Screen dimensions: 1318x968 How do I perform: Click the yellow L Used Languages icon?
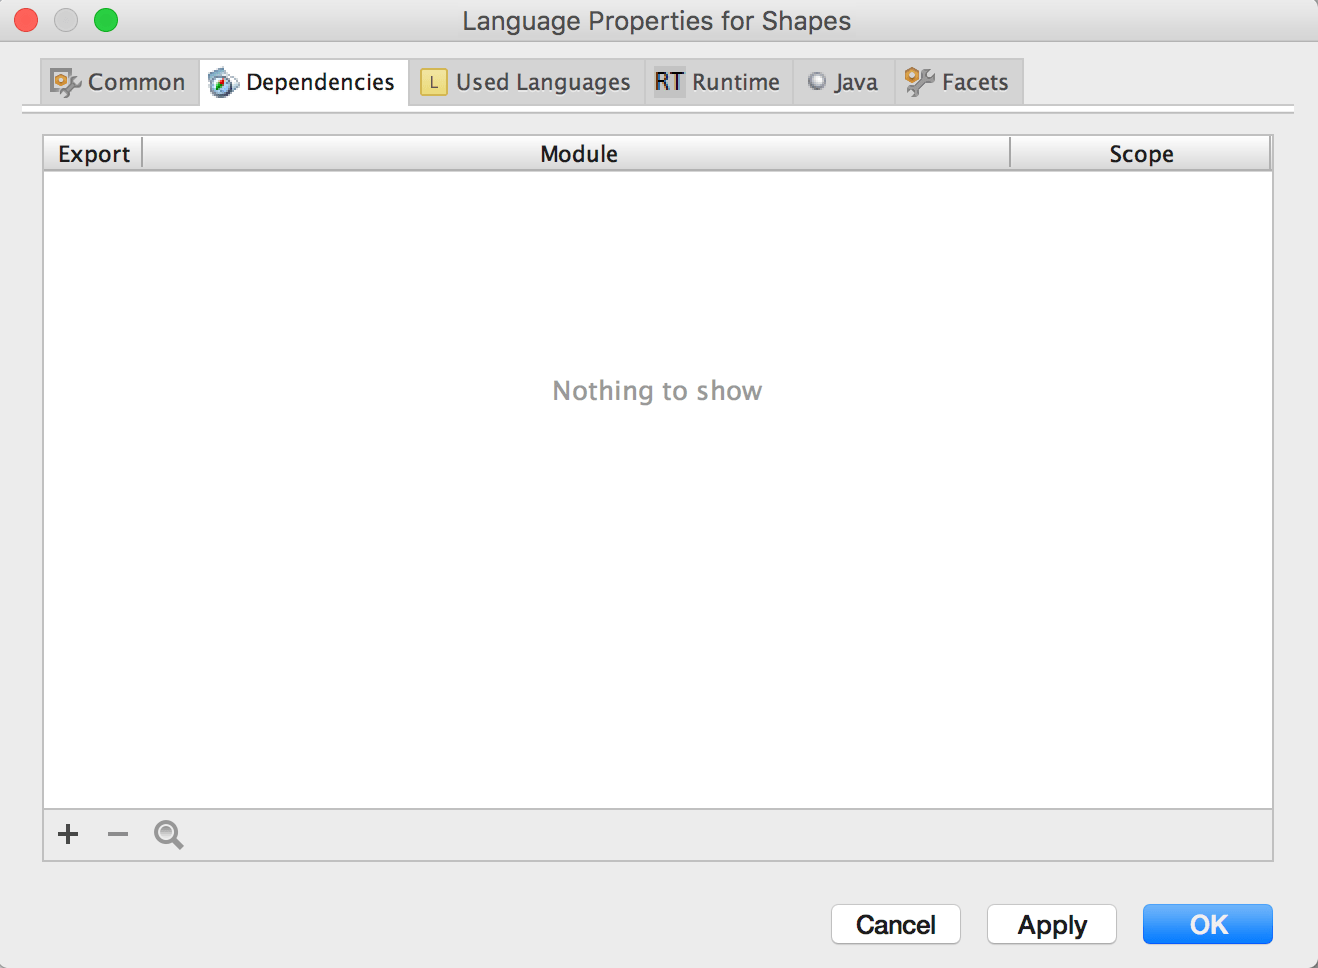[x=434, y=82]
